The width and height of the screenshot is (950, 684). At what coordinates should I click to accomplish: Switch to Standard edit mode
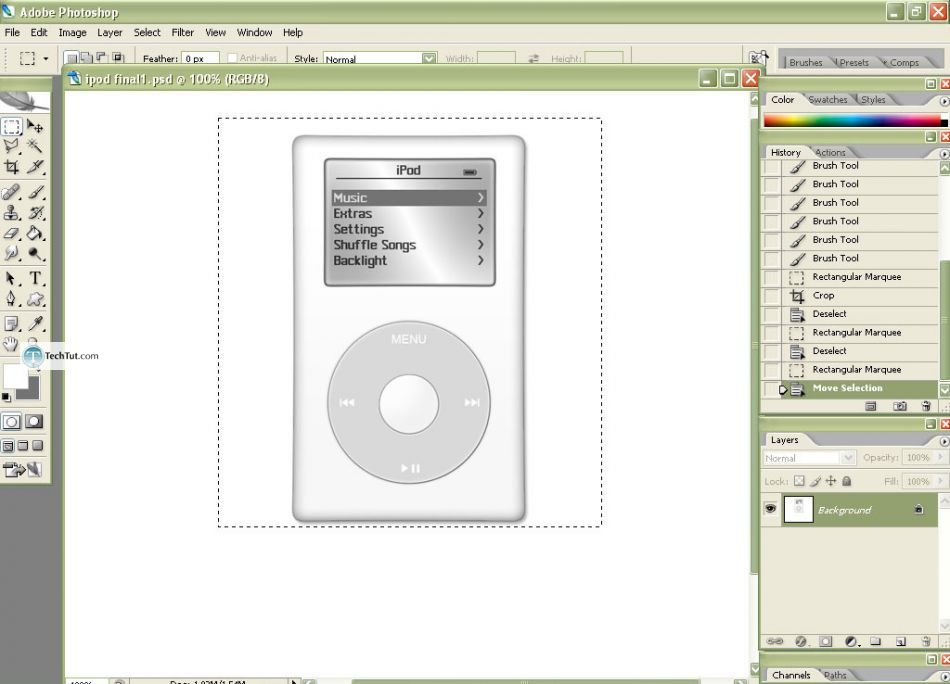[12, 422]
